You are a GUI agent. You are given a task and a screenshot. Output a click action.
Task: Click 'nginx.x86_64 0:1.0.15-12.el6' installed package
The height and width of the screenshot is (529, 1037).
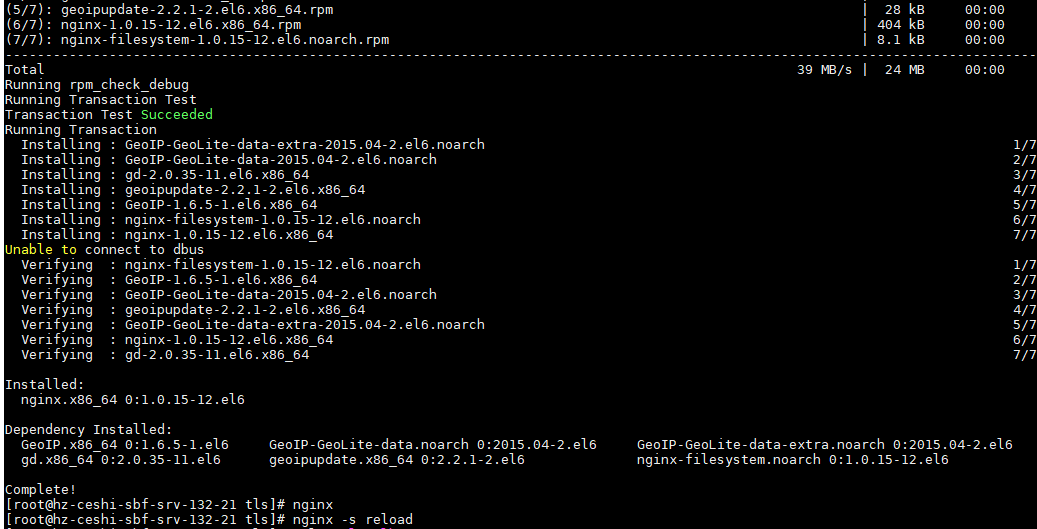[x=132, y=400]
